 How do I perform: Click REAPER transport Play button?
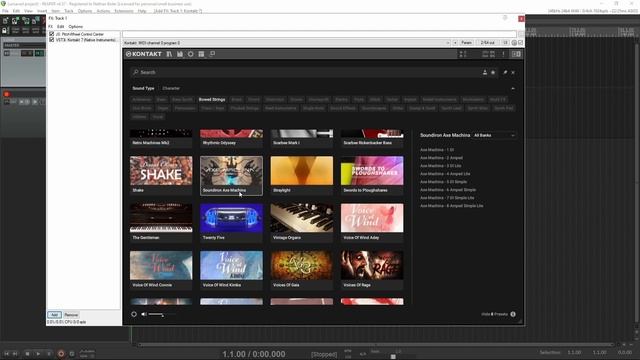pos(38,353)
